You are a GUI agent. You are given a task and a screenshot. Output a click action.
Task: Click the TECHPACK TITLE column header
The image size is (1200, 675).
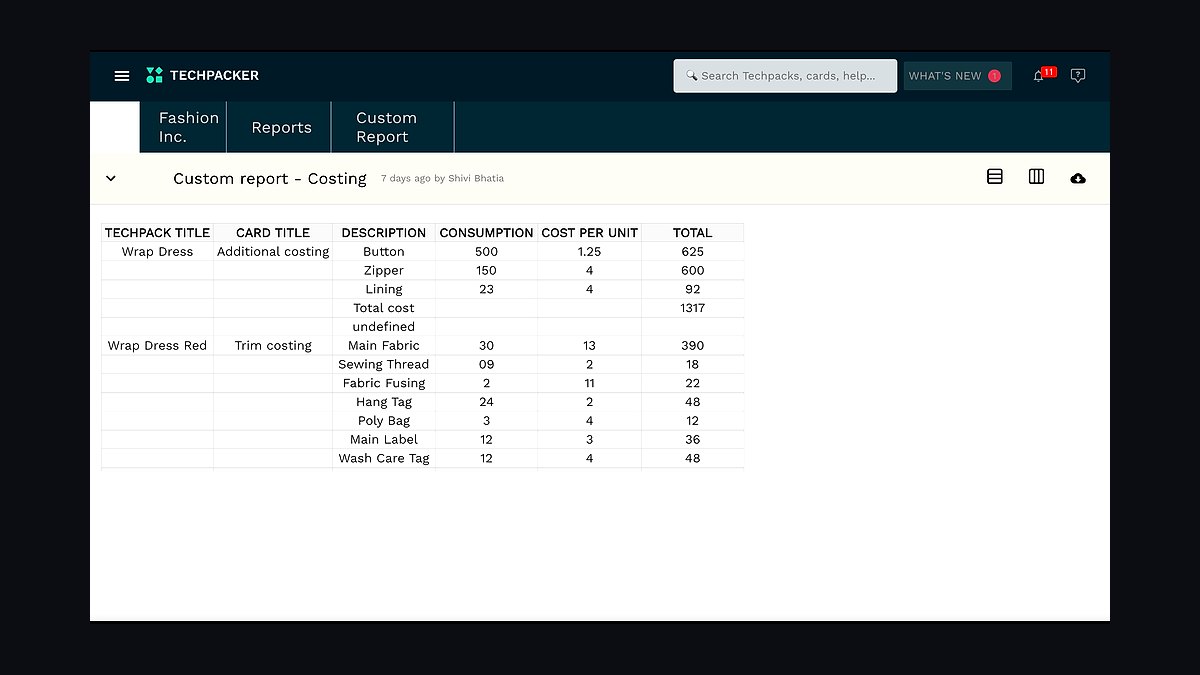157,233
